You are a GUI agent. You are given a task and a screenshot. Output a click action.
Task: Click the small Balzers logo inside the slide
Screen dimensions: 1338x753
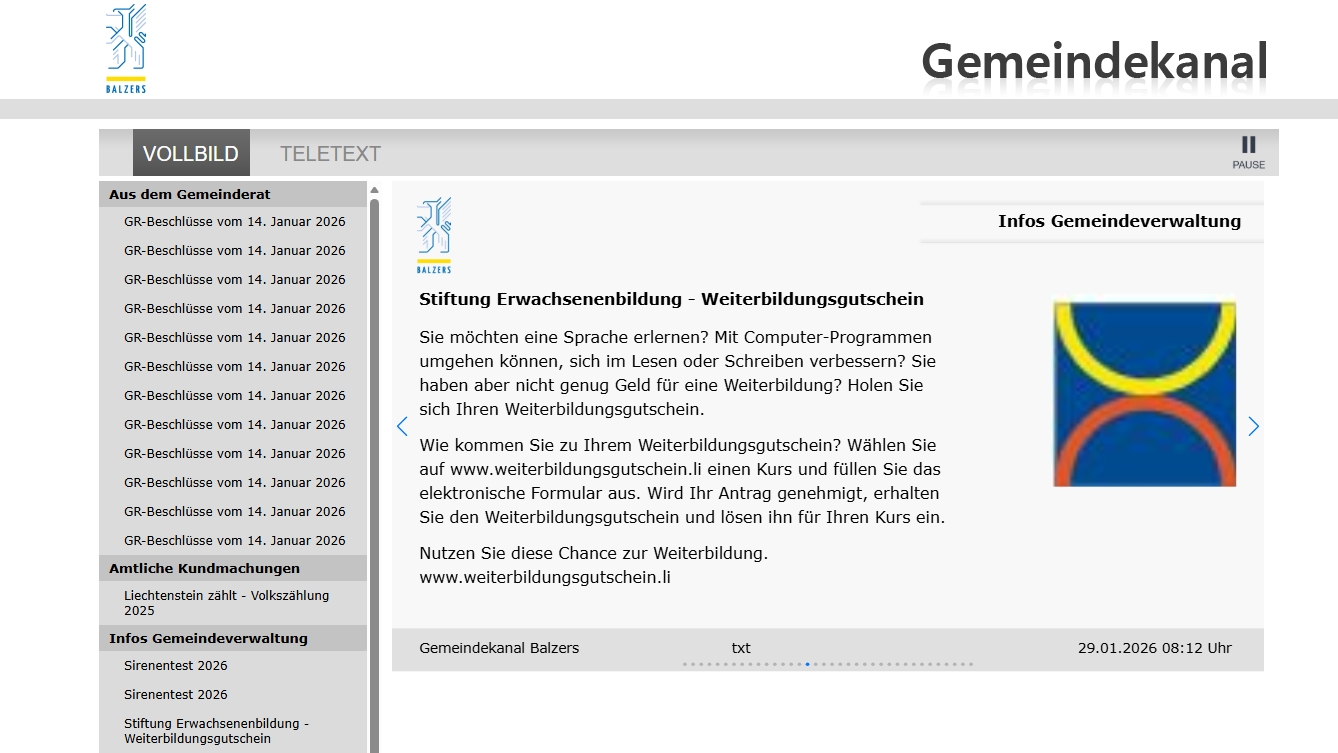(x=434, y=235)
